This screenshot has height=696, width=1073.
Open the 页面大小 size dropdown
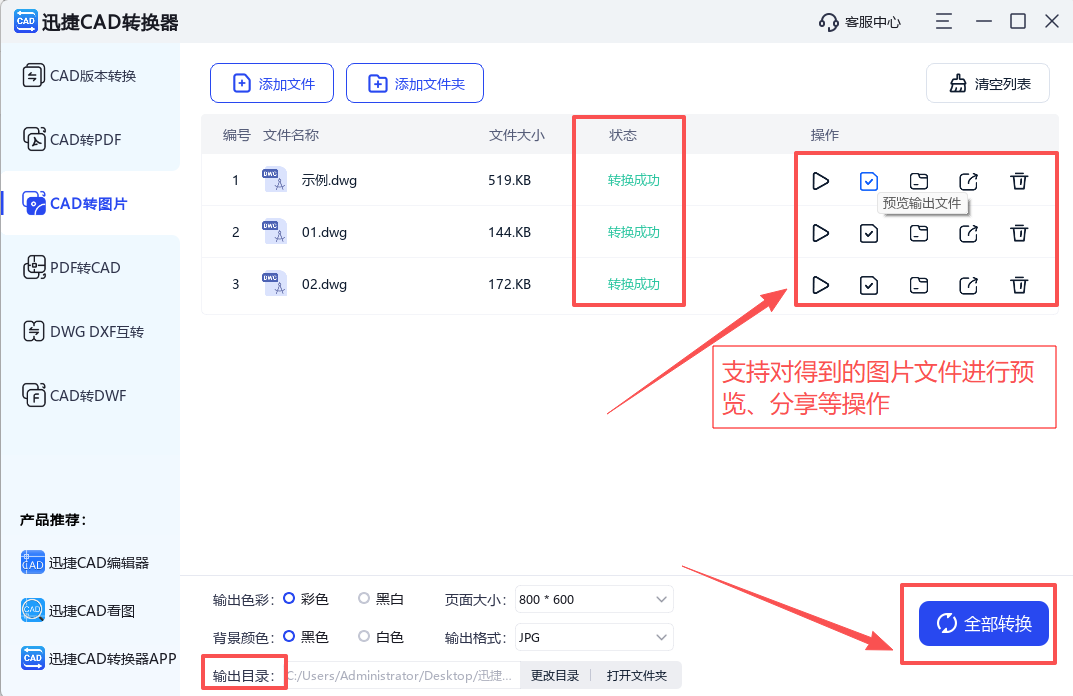pos(593,598)
